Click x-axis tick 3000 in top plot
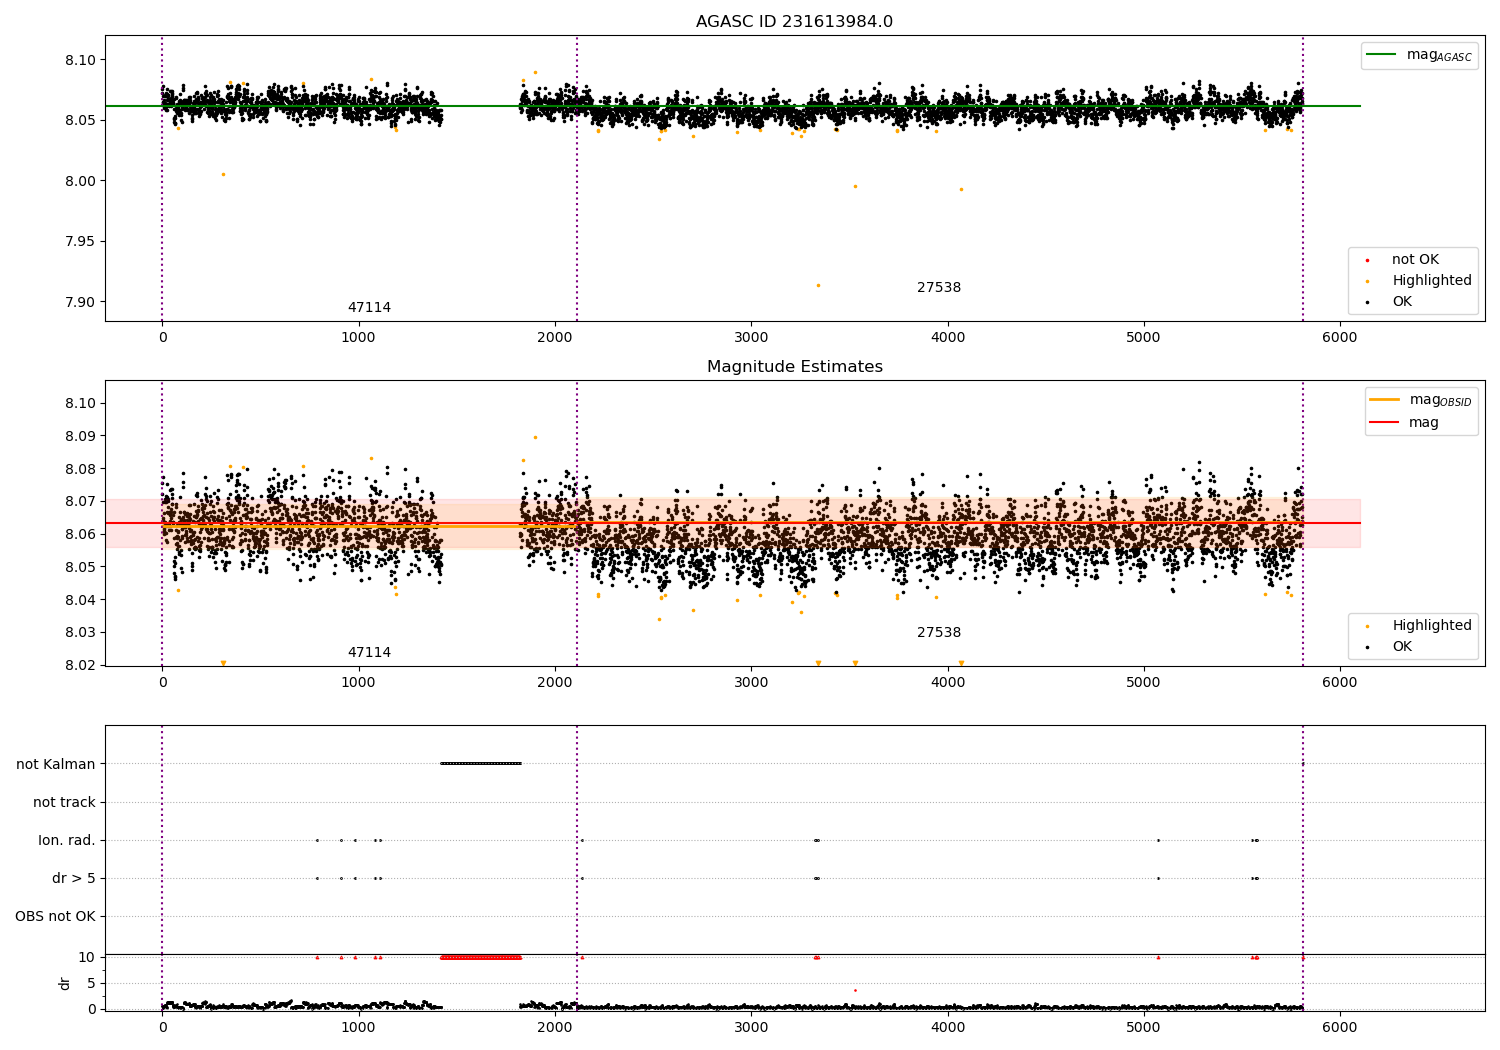Viewport: 1500px width, 1050px height. click(x=751, y=338)
